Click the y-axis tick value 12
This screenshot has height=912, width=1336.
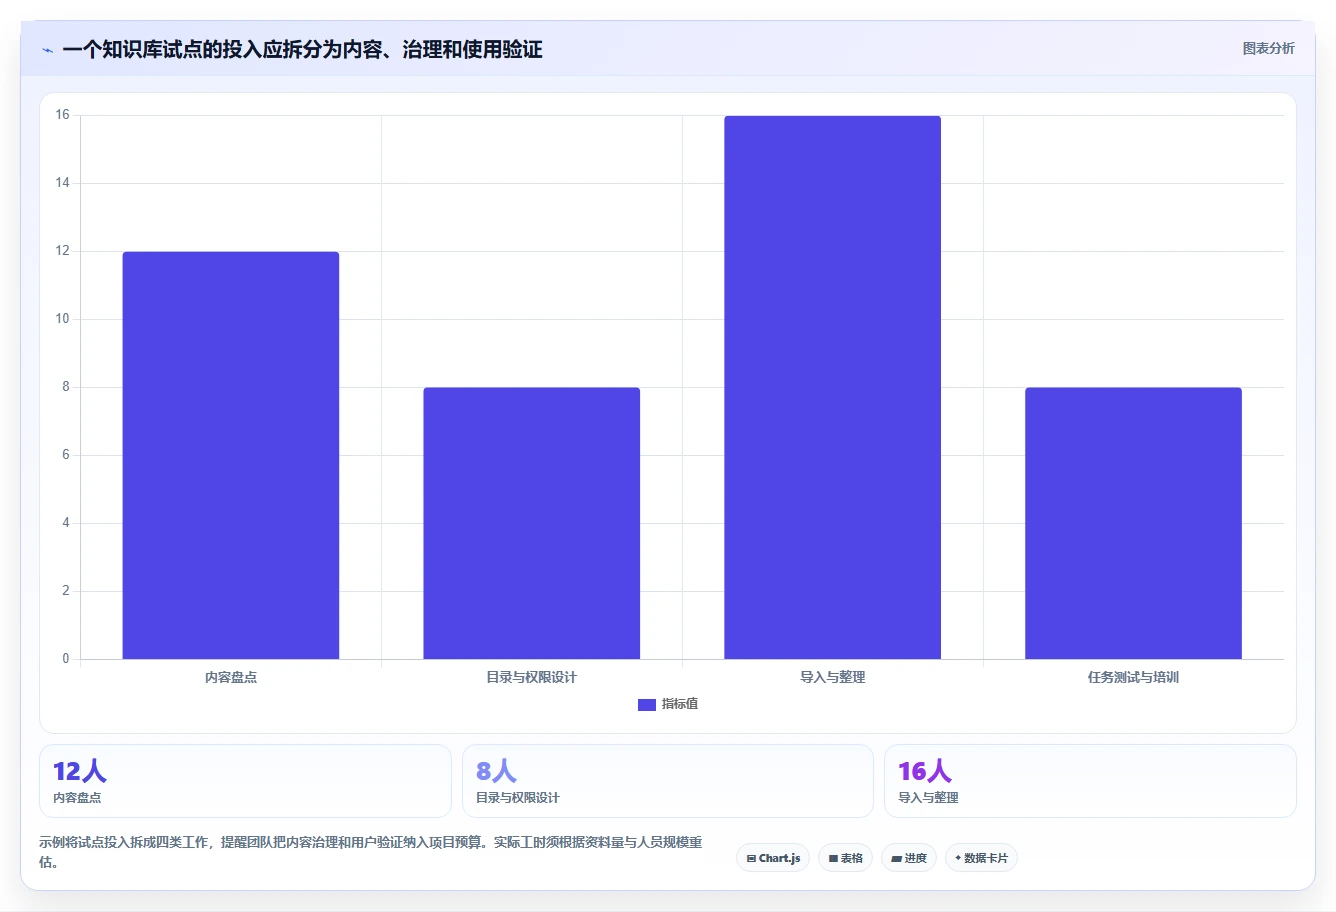point(63,251)
